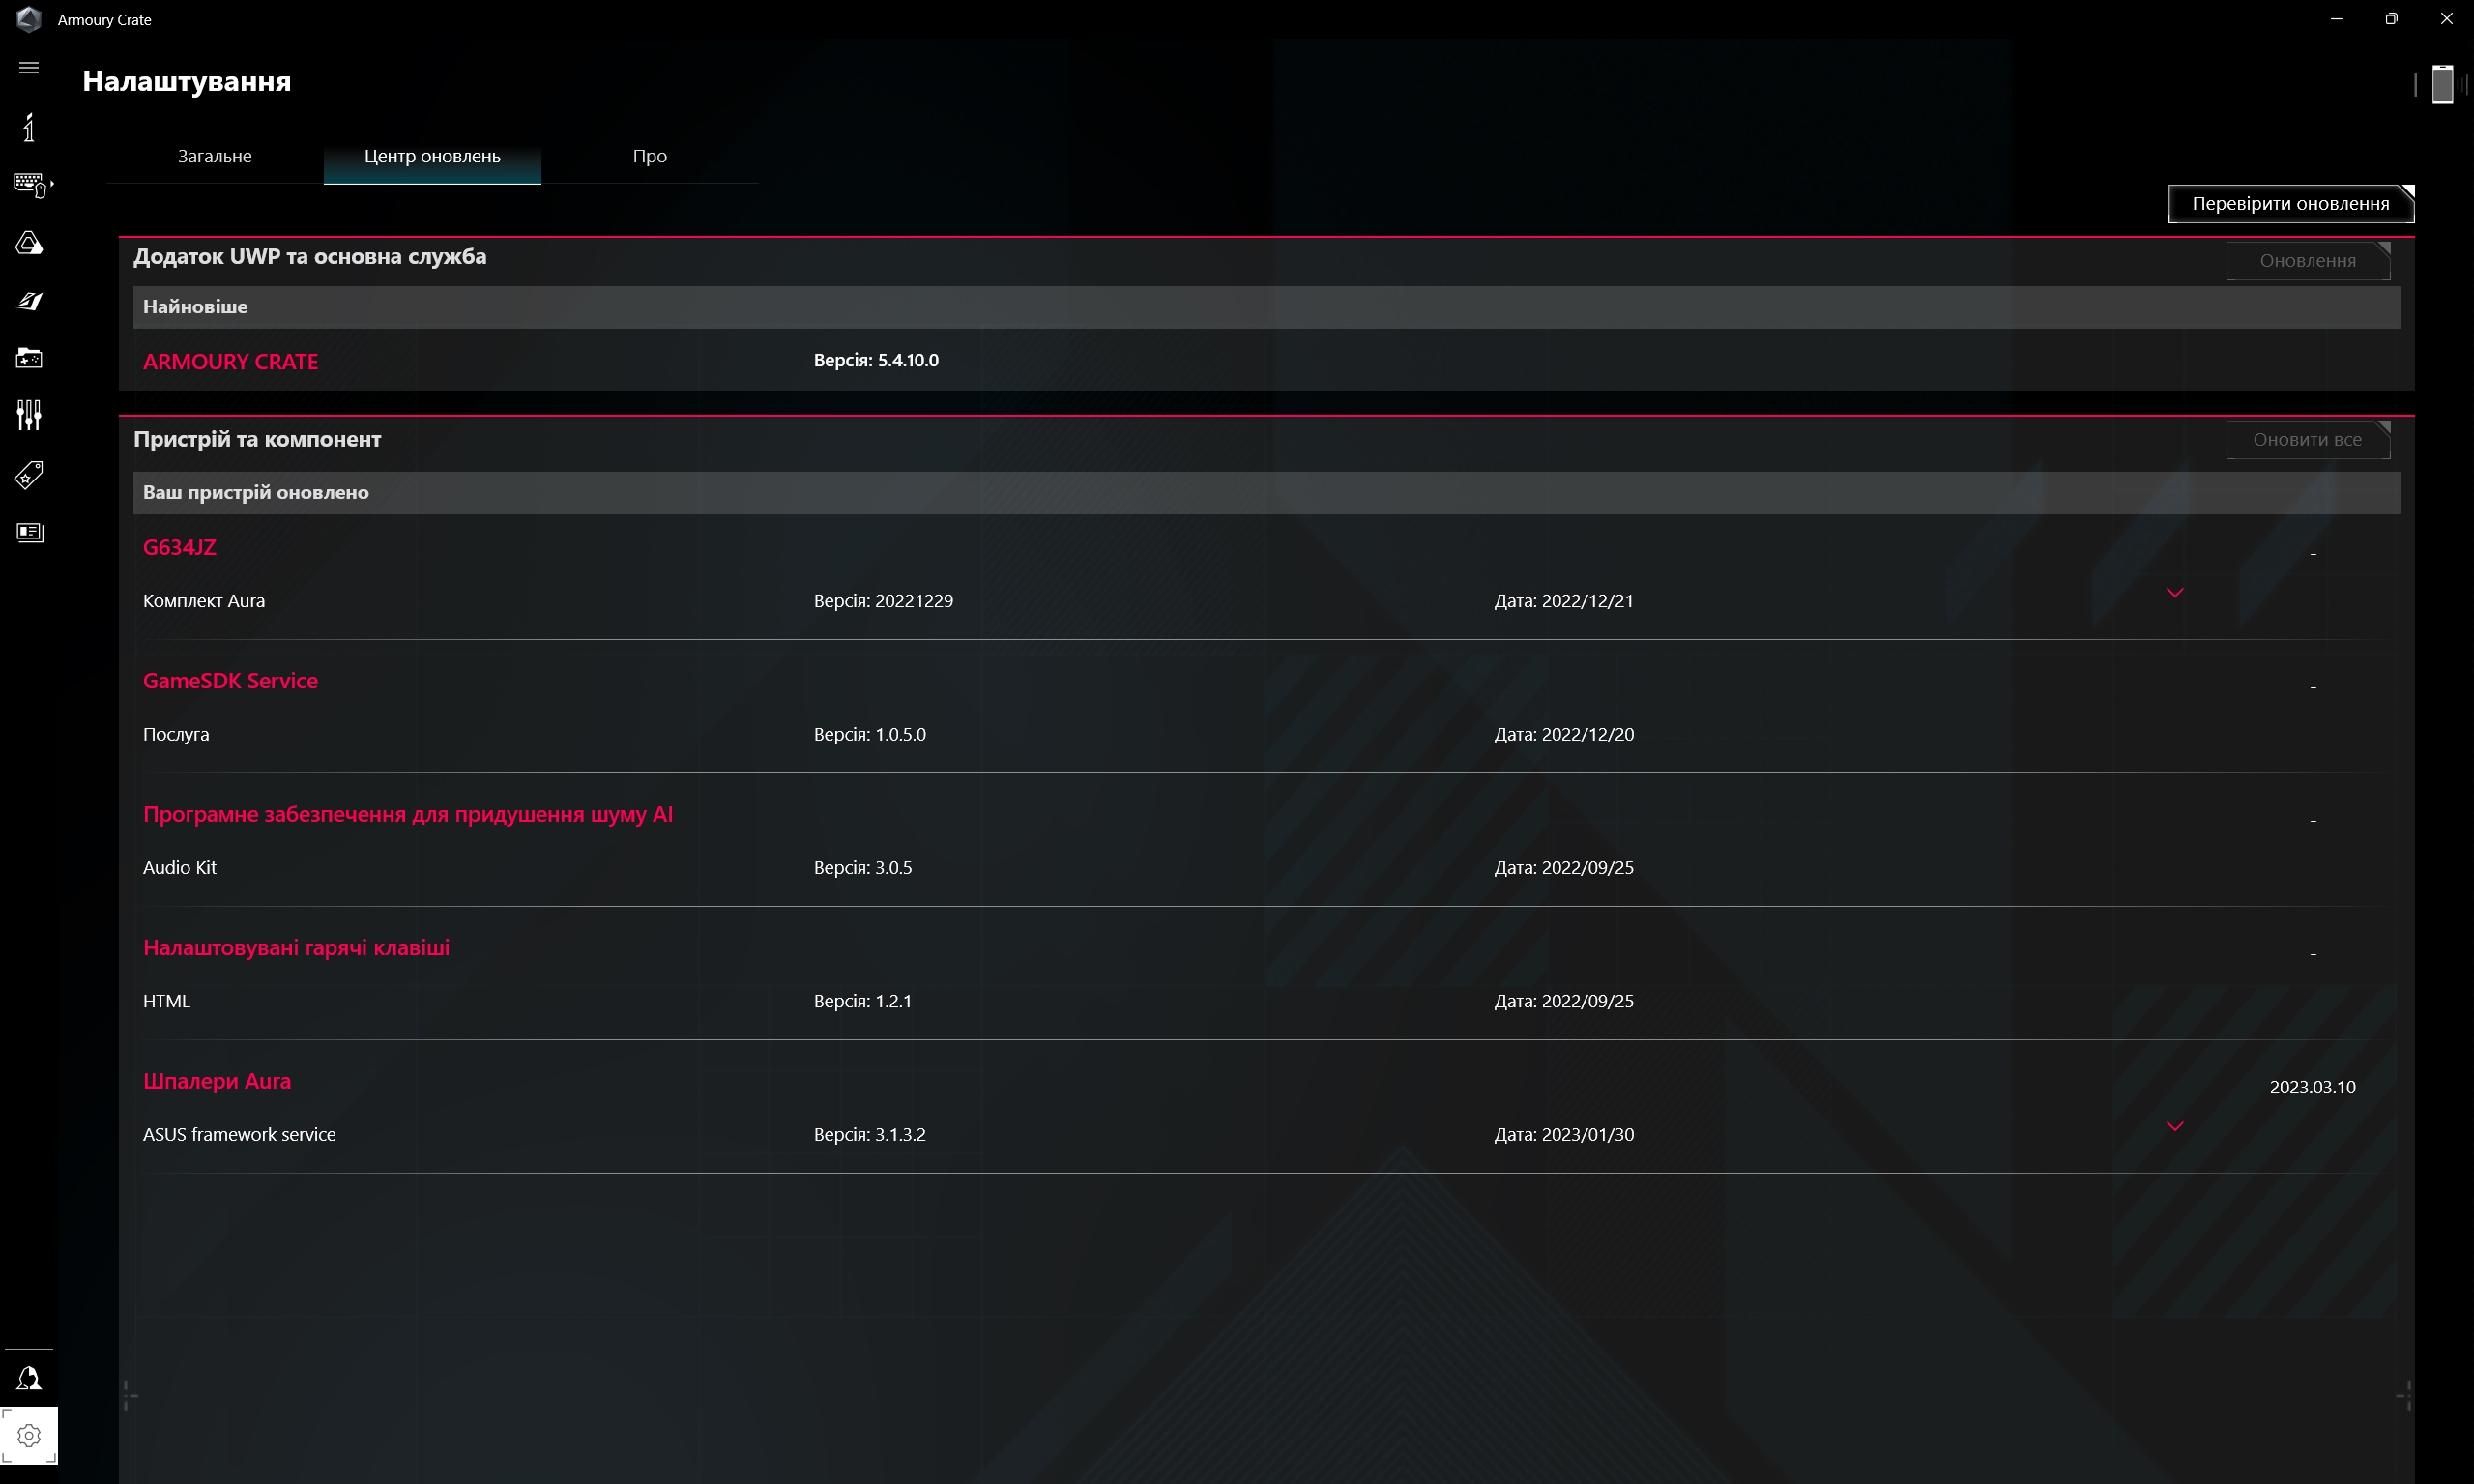This screenshot has height=1484, width=2474.
Task: Go to the Home info icon
Action: point(29,127)
